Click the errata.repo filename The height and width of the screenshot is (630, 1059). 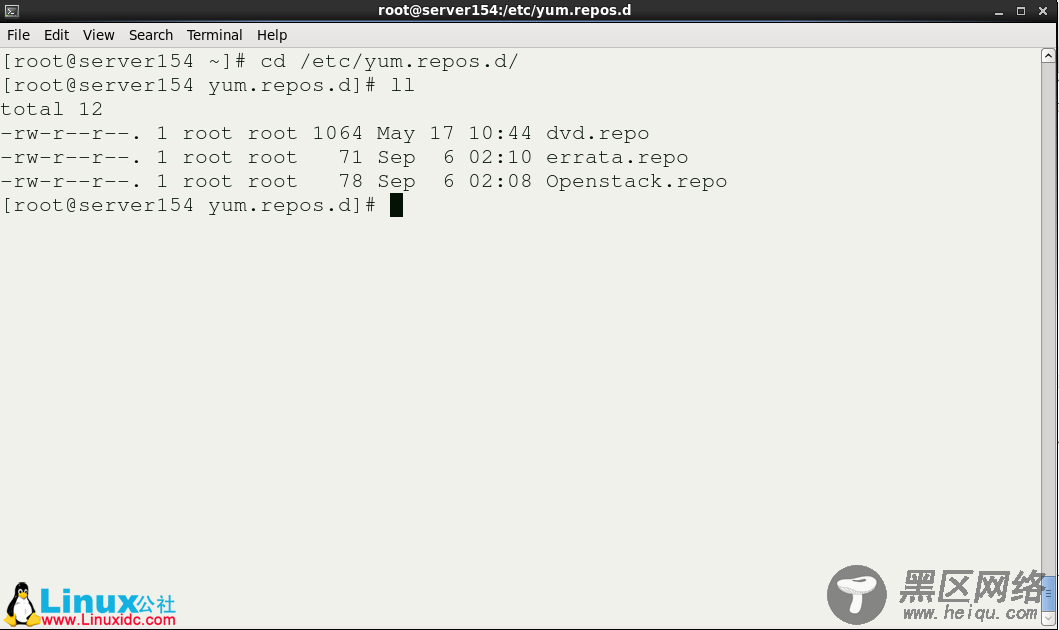(x=617, y=158)
